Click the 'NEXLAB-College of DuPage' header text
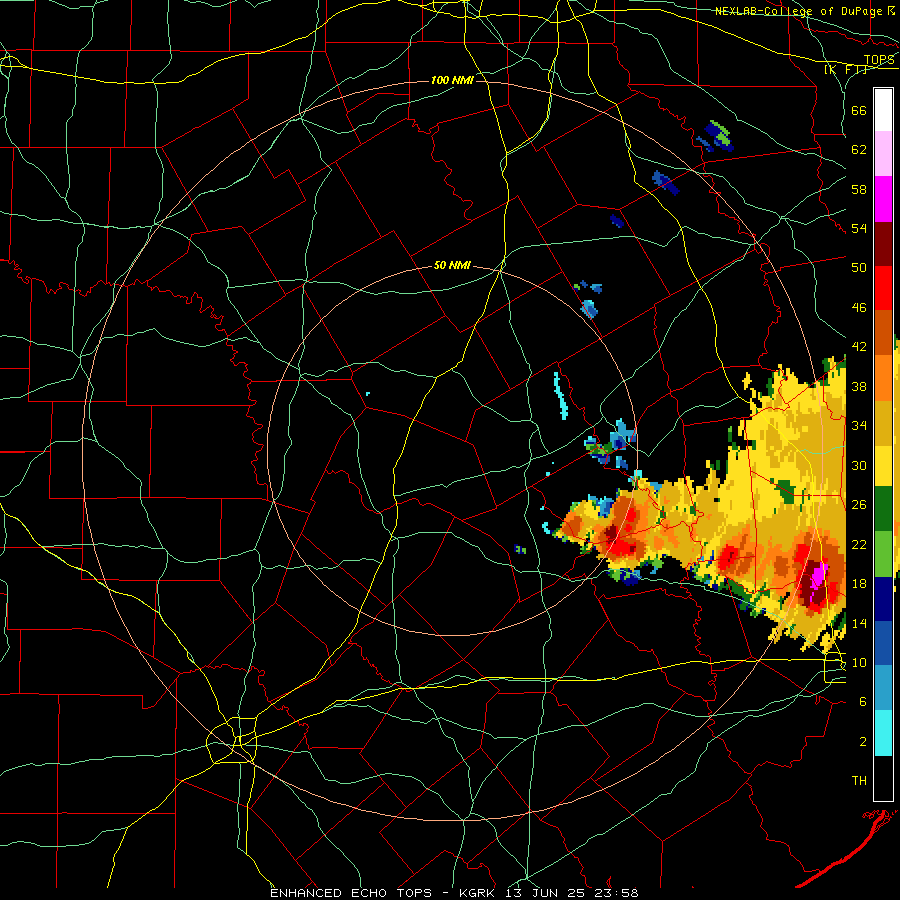The image size is (900, 900). (x=798, y=11)
